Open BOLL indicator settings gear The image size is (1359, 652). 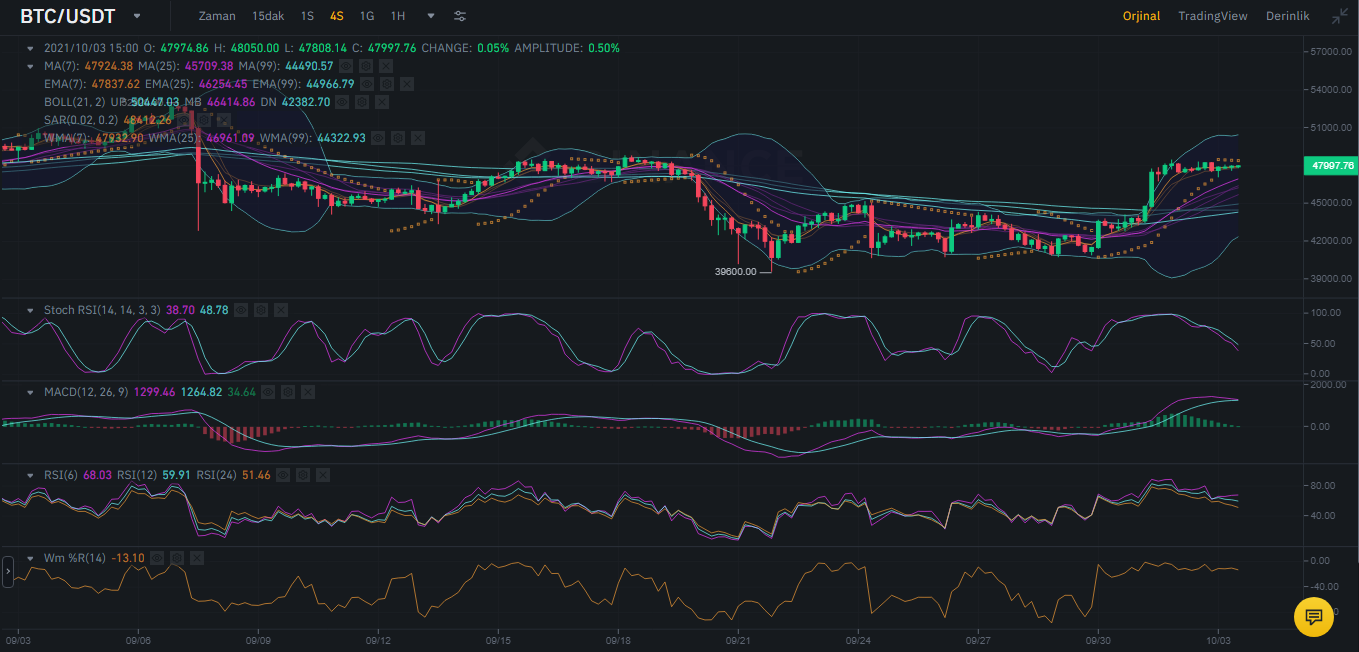click(361, 102)
